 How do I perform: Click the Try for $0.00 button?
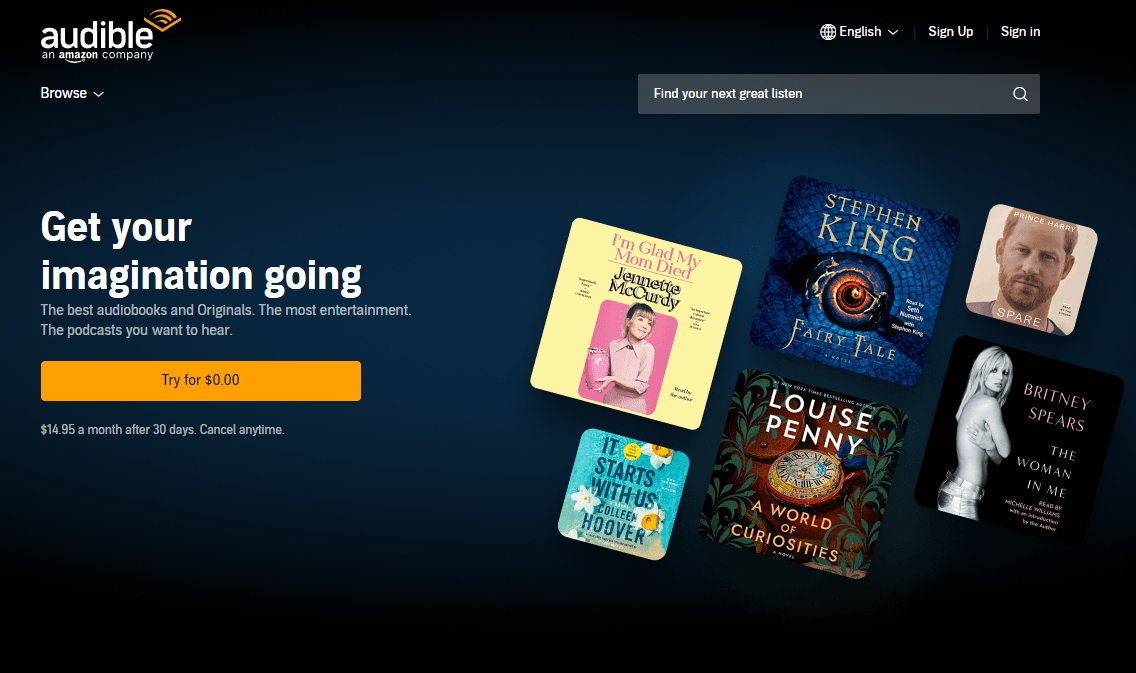coord(201,380)
